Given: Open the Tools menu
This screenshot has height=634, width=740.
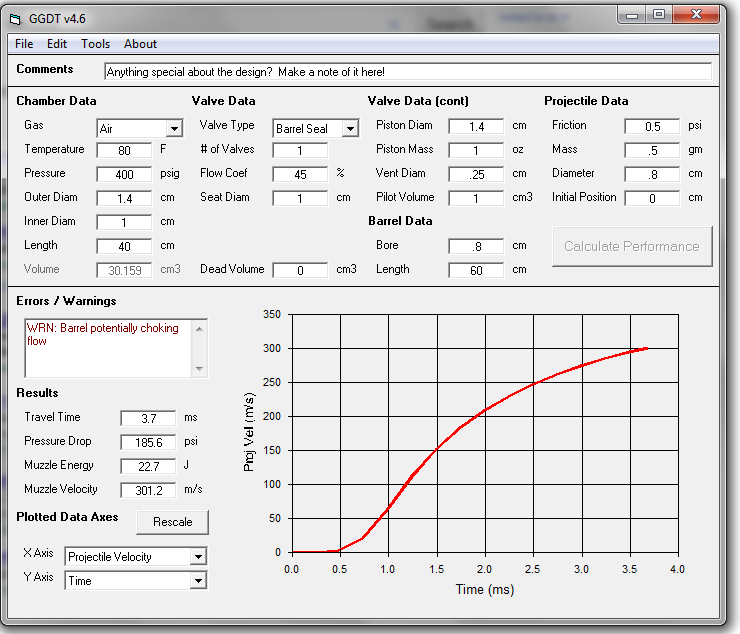Looking at the screenshot, I should pos(96,44).
